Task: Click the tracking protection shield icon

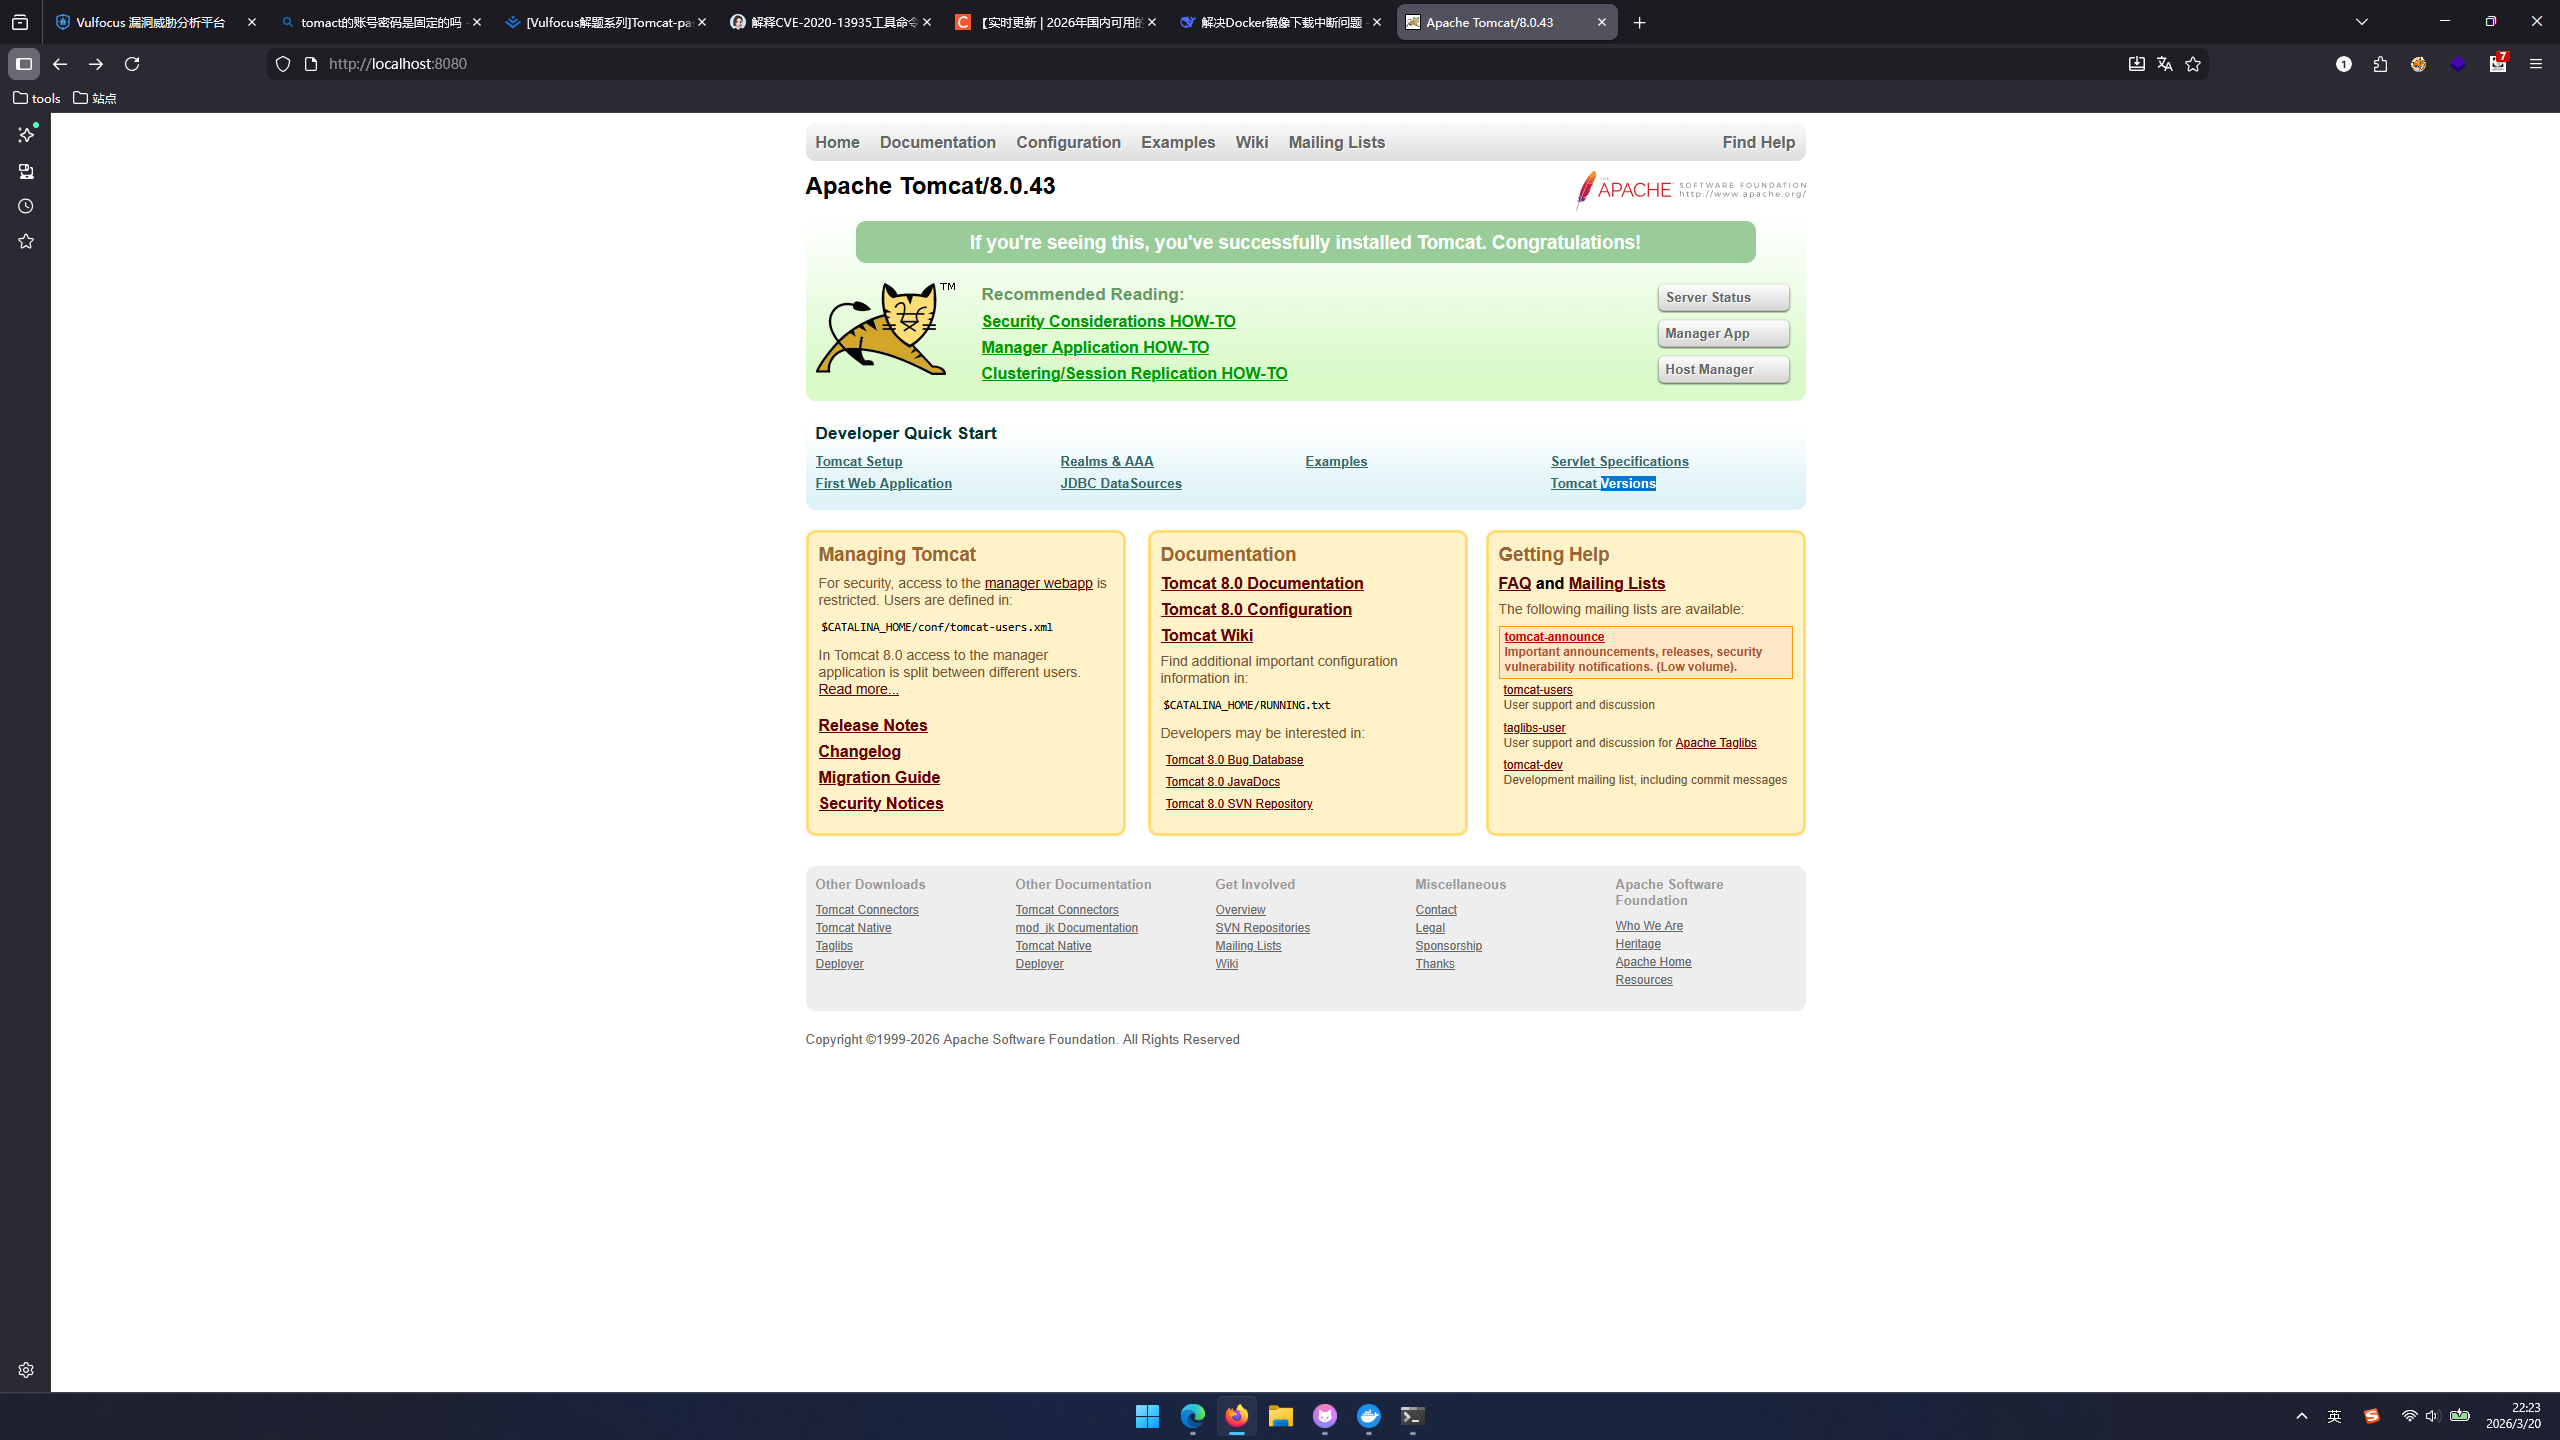Action: (283, 64)
